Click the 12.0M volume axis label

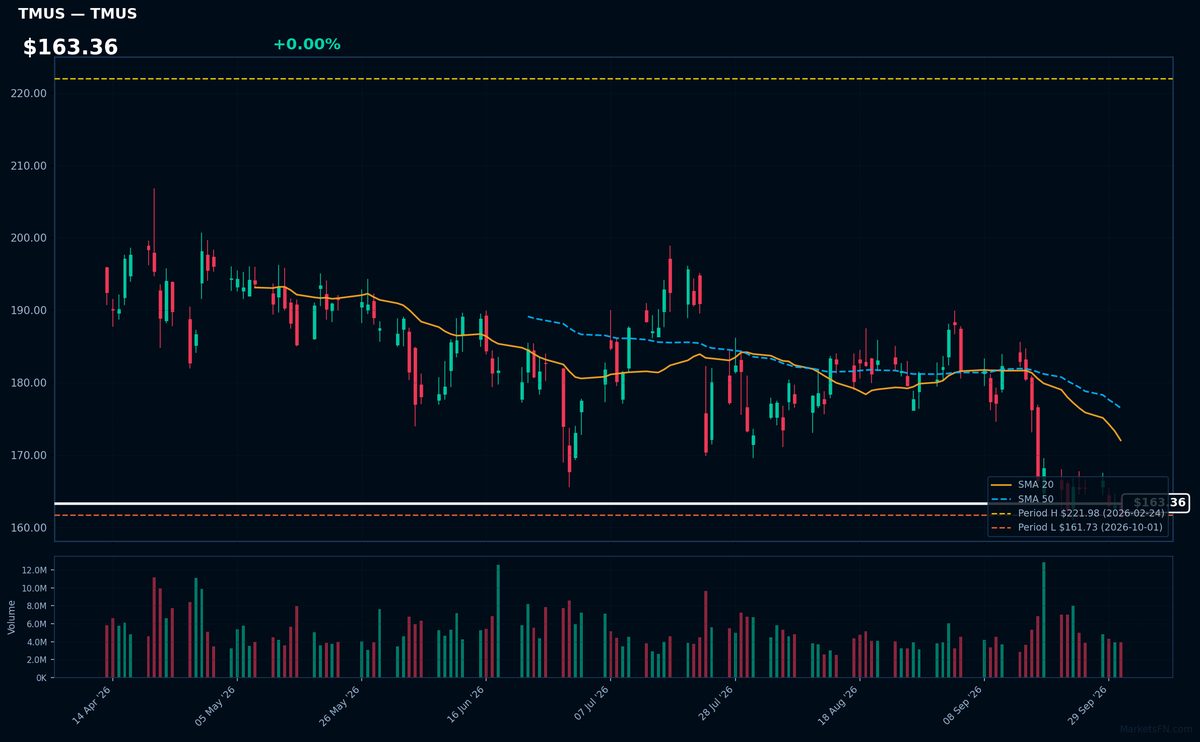coord(33,570)
